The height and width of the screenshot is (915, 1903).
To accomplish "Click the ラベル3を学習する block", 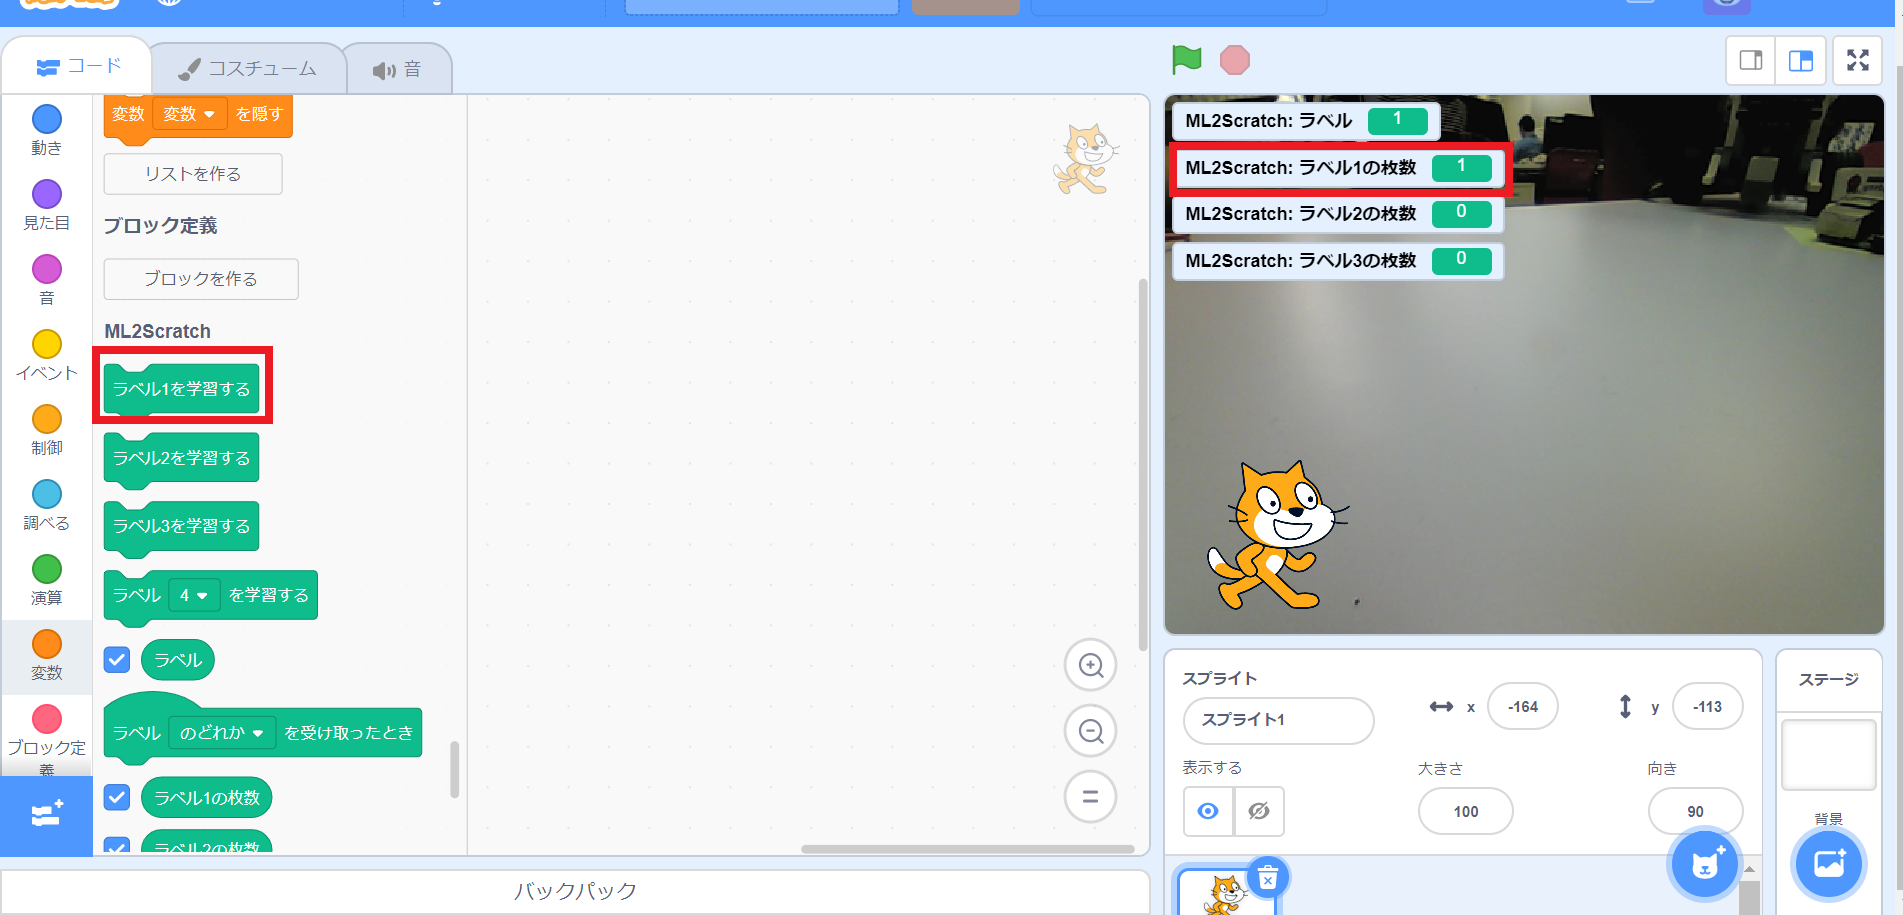I will tap(181, 526).
